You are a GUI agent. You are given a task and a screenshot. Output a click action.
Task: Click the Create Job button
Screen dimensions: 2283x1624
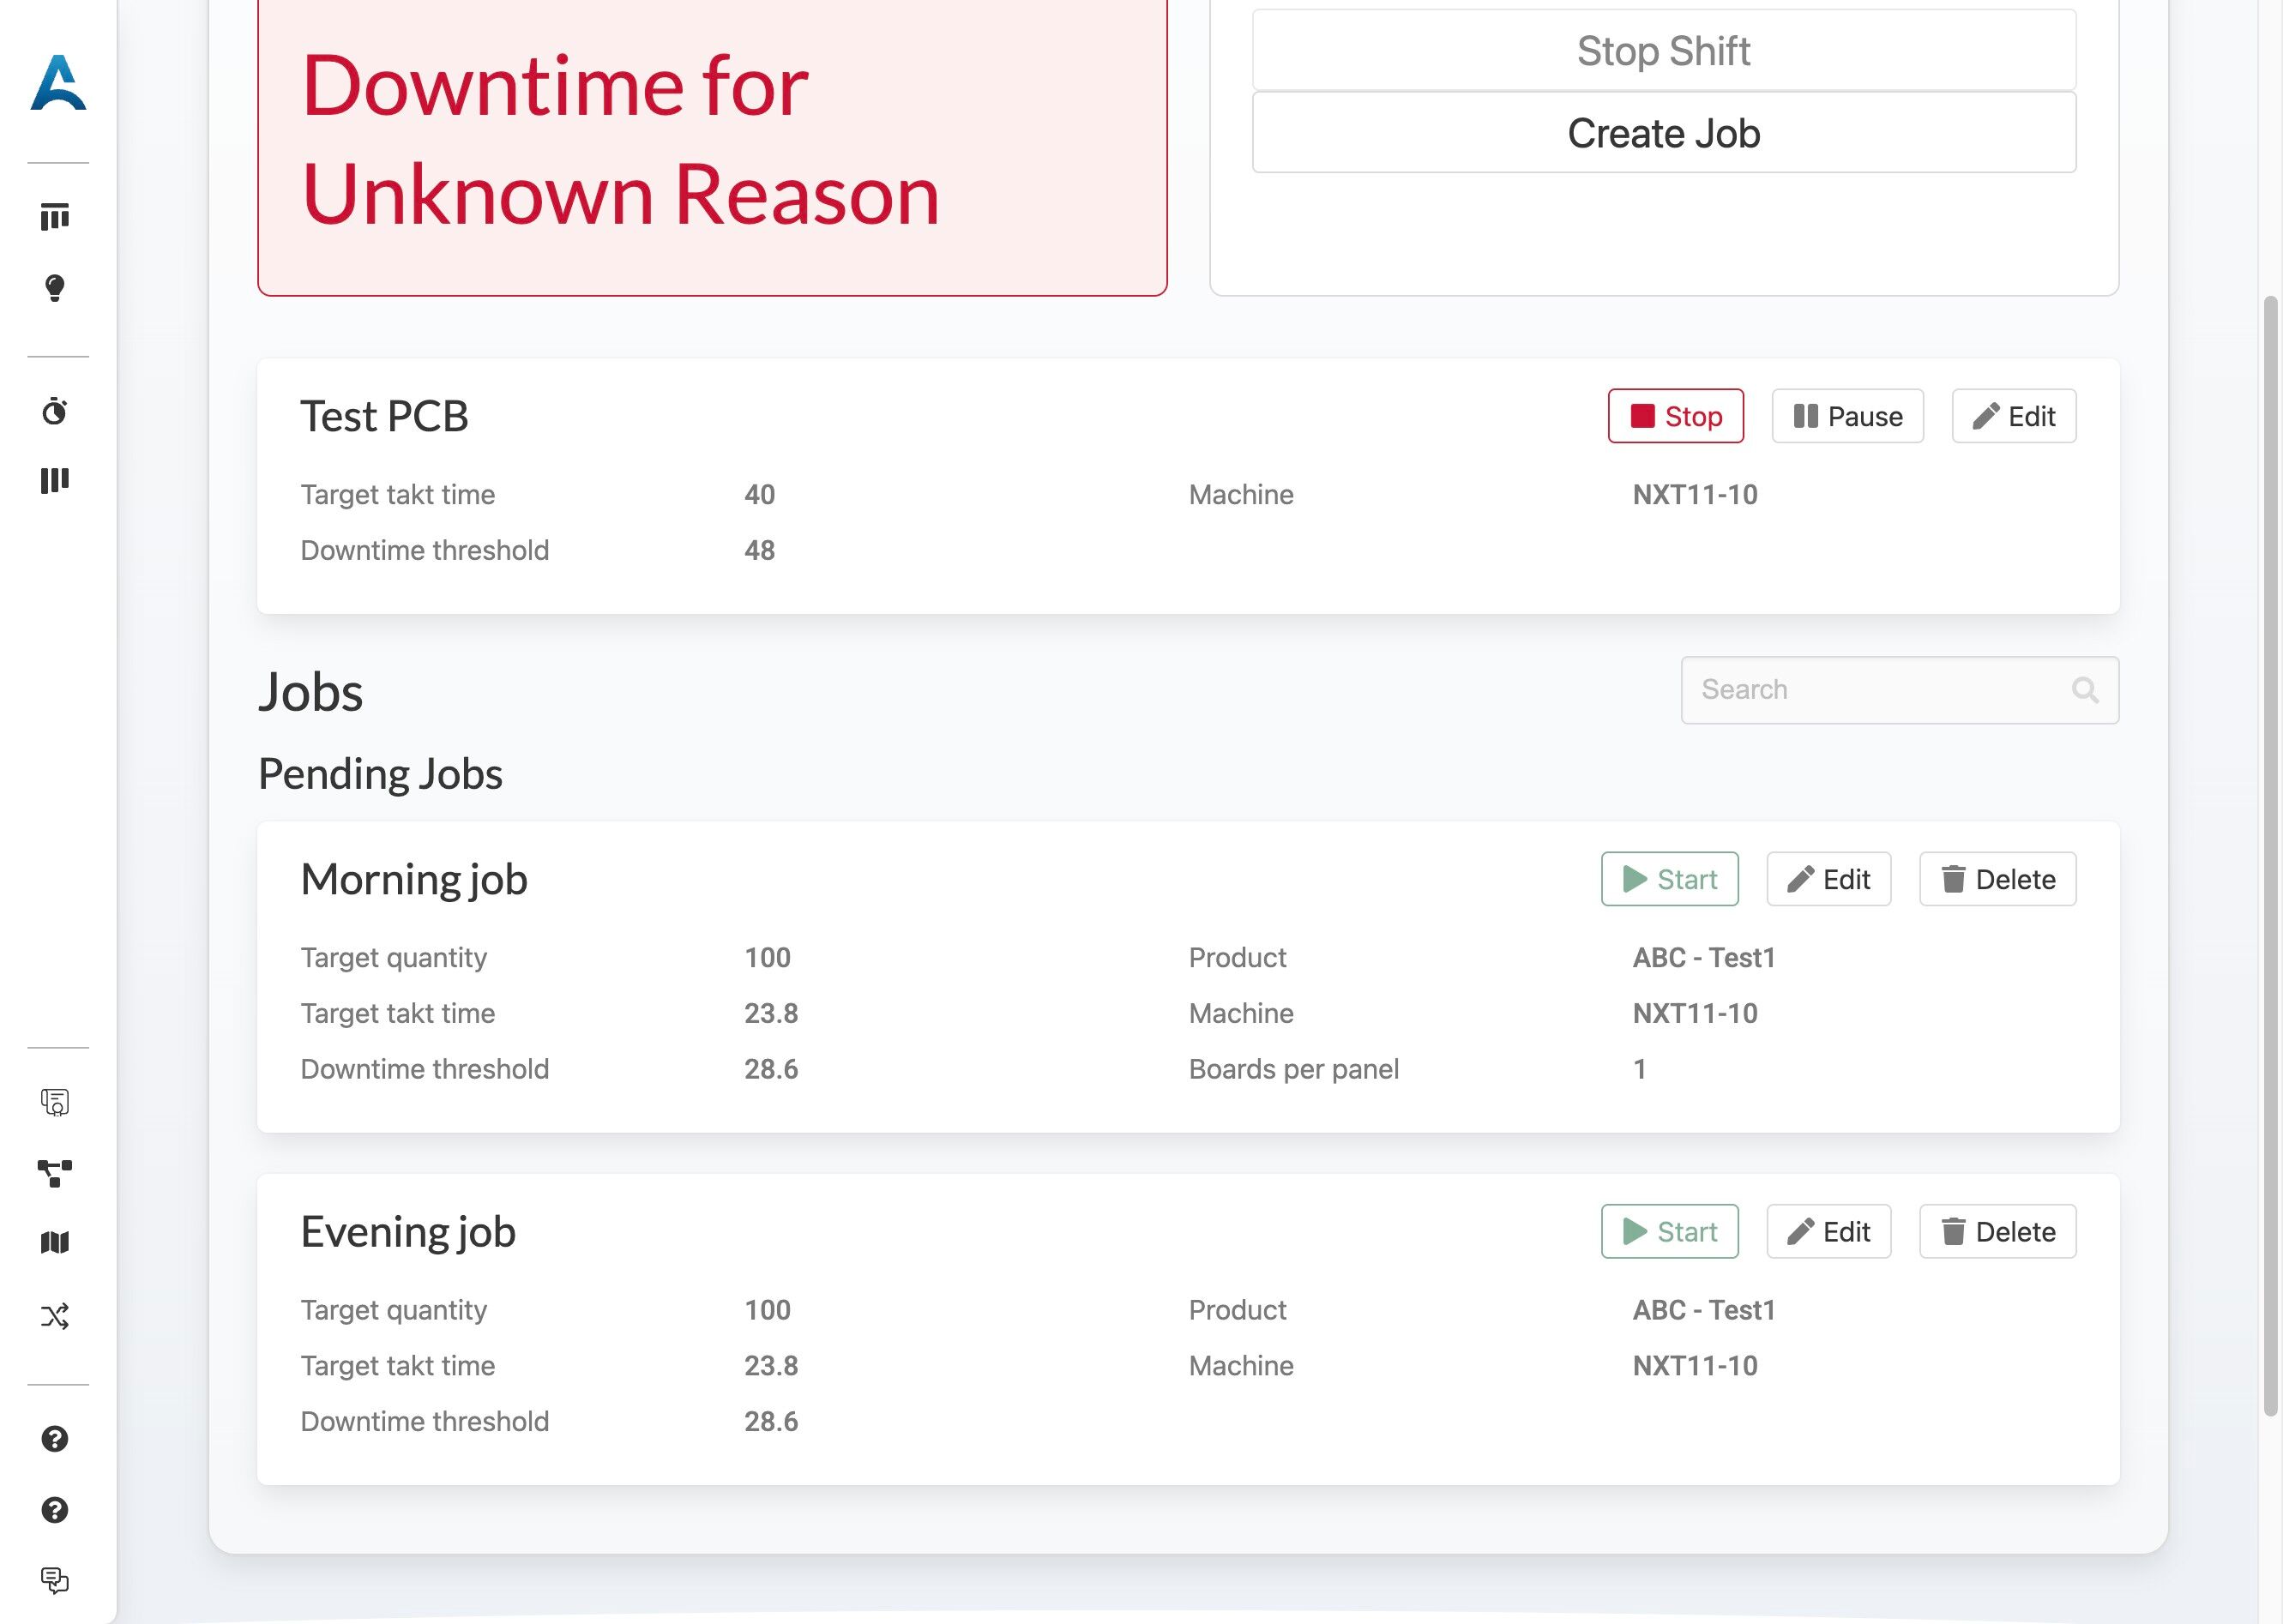coord(1663,133)
